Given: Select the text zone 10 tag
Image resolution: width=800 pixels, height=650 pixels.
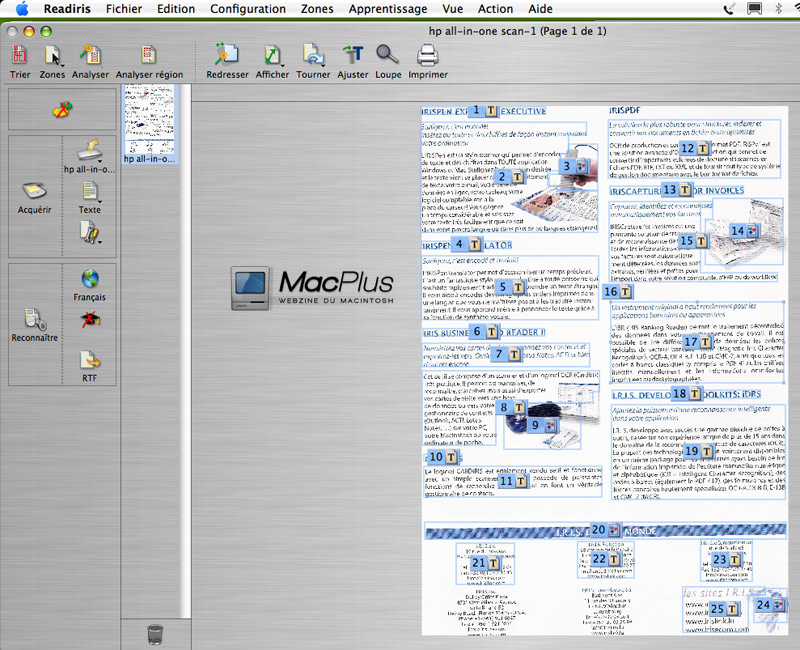Looking at the screenshot, I should coord(442,457).
